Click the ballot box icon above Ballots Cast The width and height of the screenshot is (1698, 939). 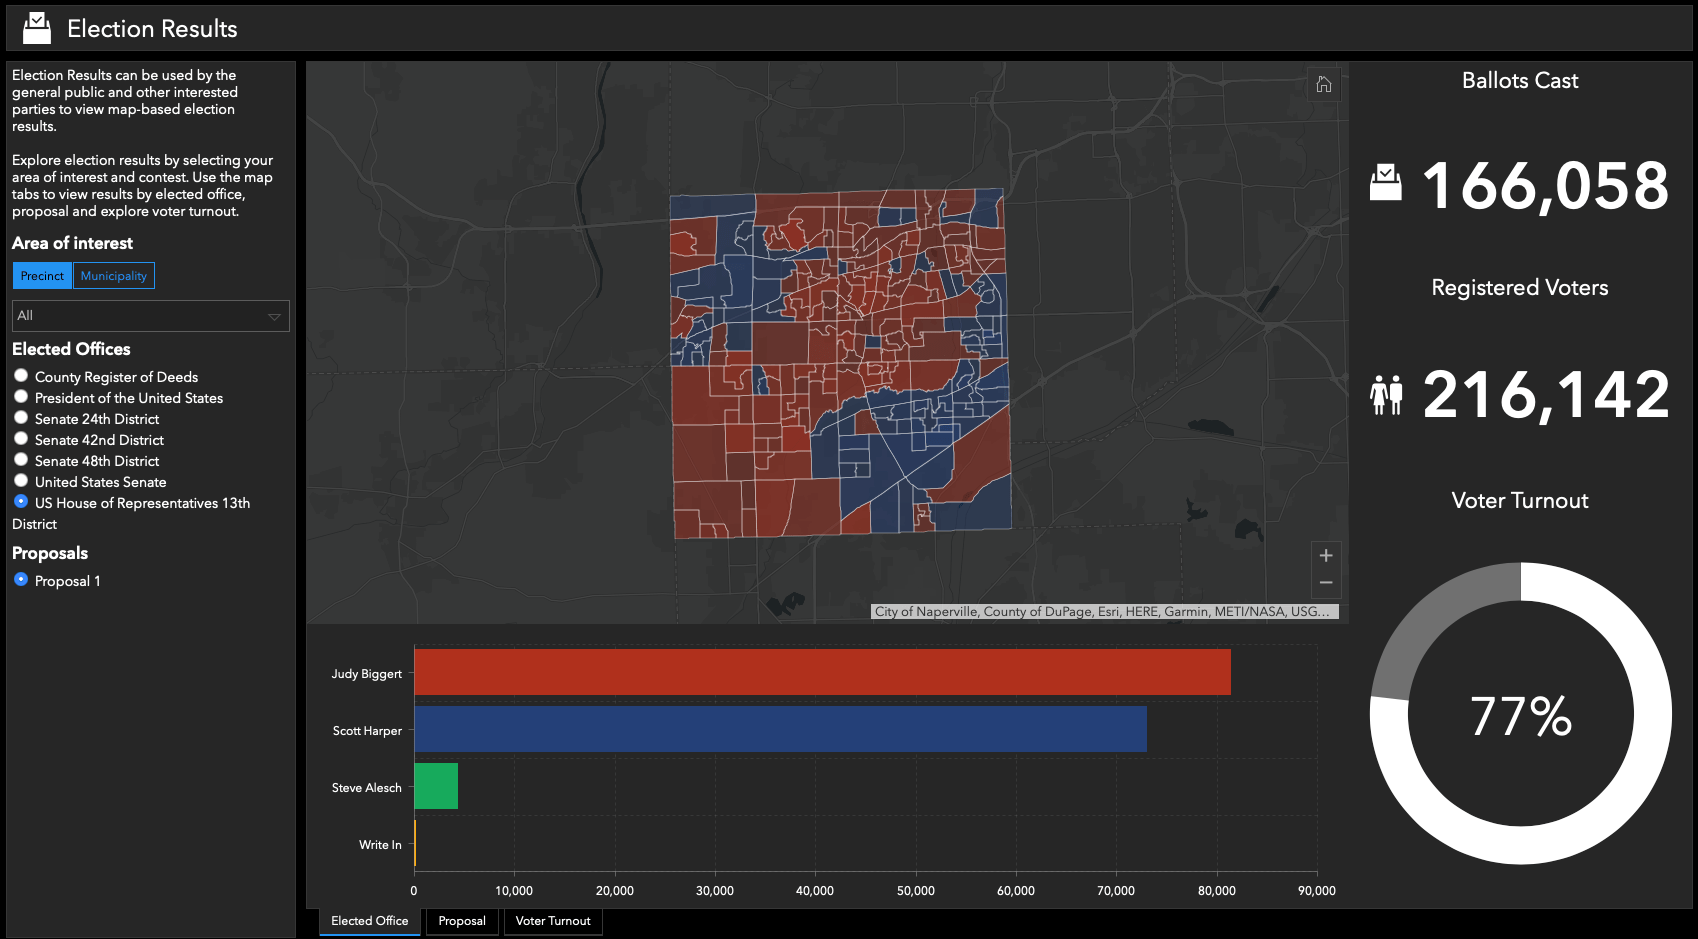(x=1387, y=184)
